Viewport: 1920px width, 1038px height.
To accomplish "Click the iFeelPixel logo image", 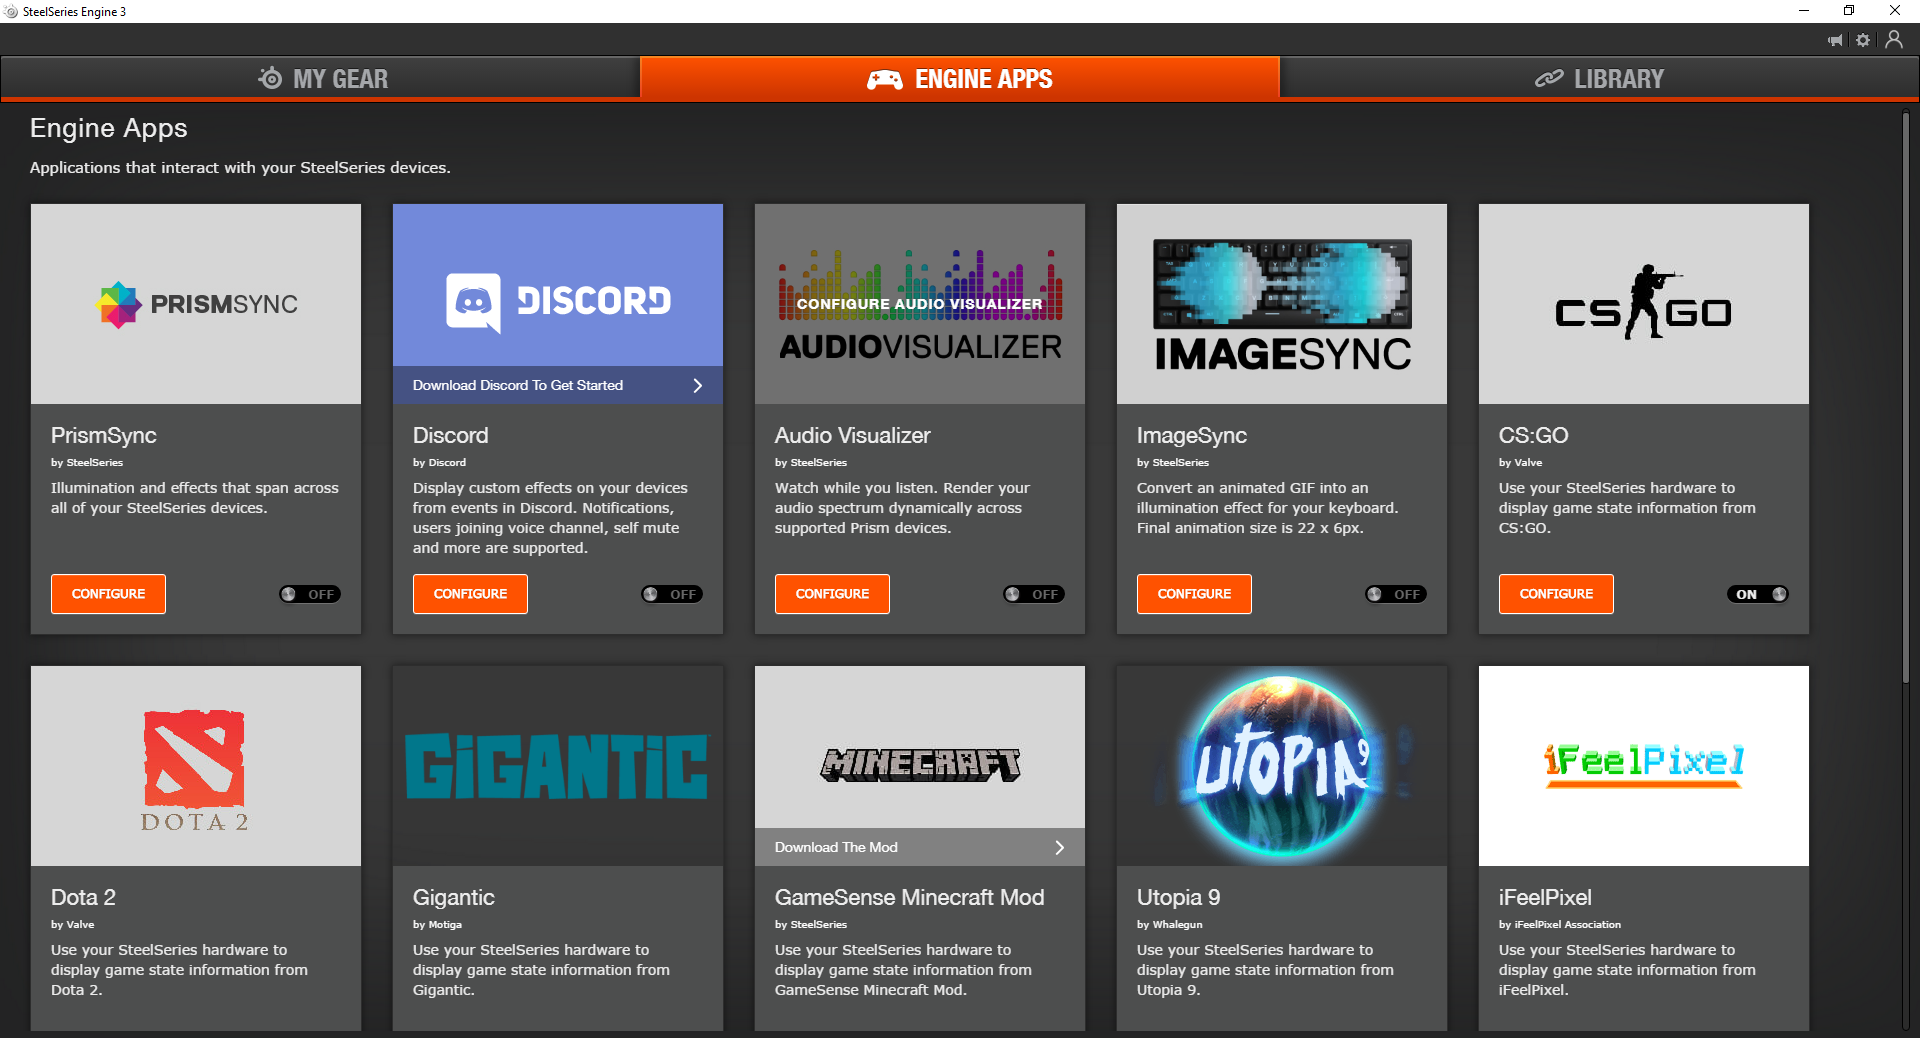I will click(1644, 766).
